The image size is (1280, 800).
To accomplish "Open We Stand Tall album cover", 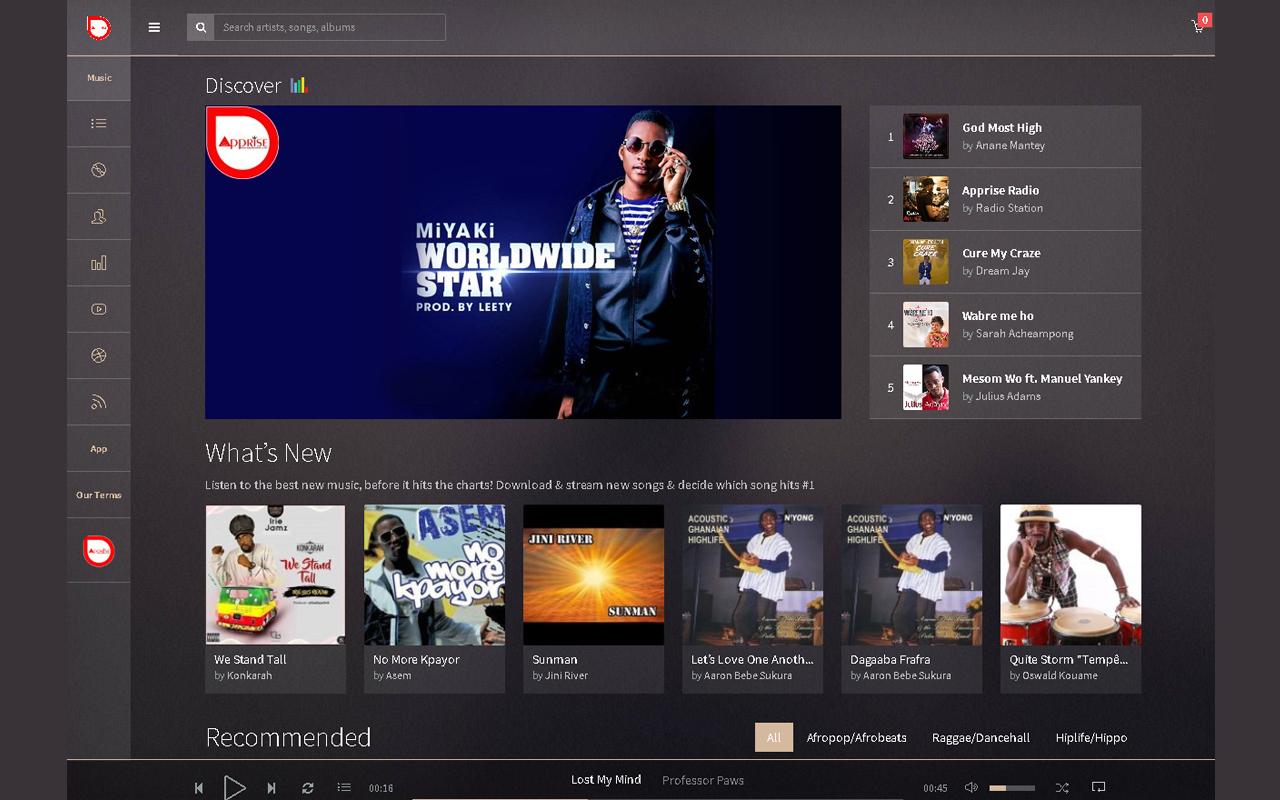I will [x=275, y=575].
